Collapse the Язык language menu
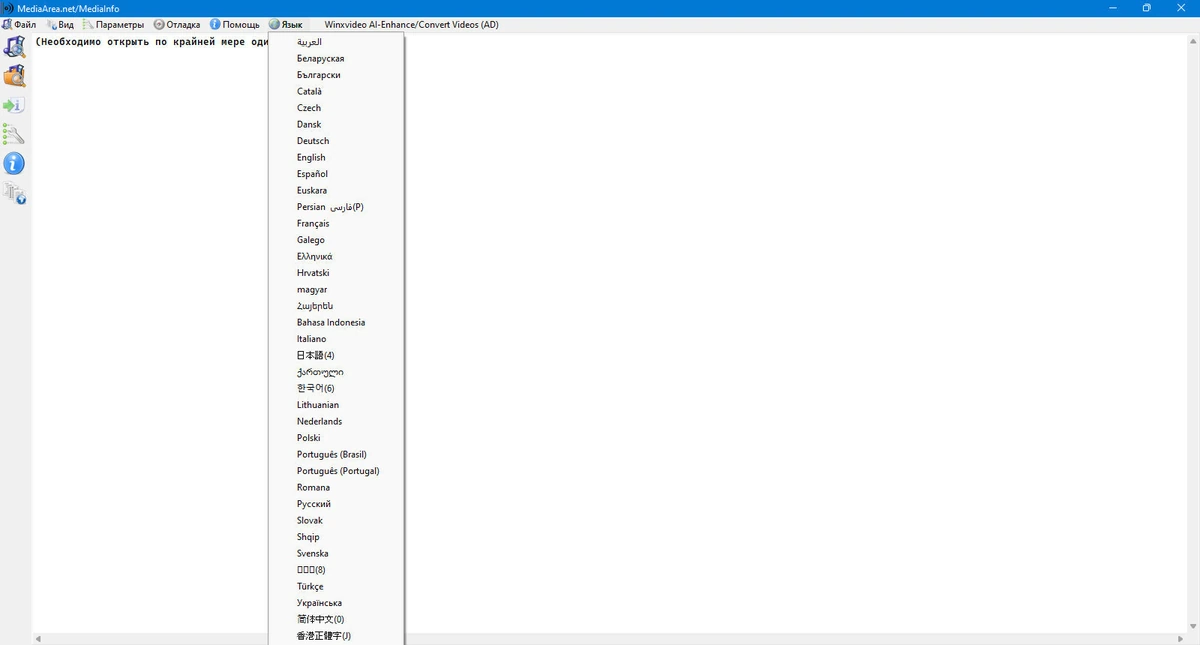Image resolution: width=1200 pixels, height=645 pixels. (286, 24)
